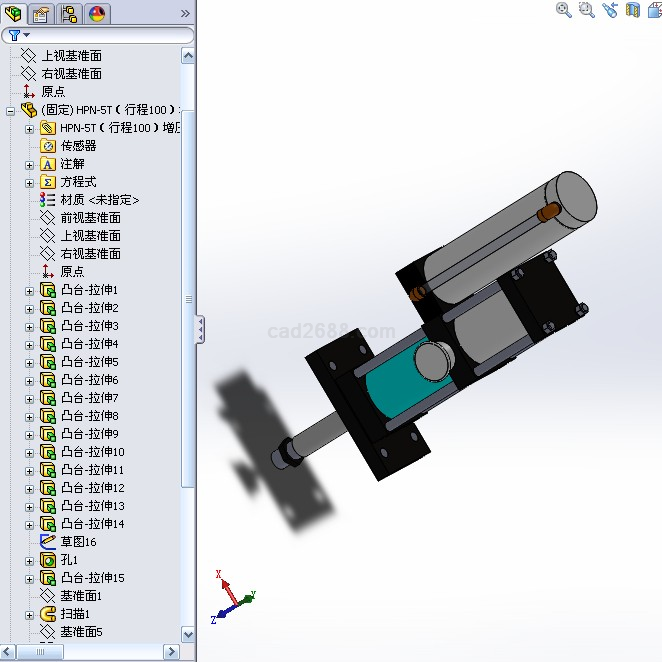The height and width of the screenshot is (662, 662).
Task: Activate the Section View tool
Action: click(632, 10)
